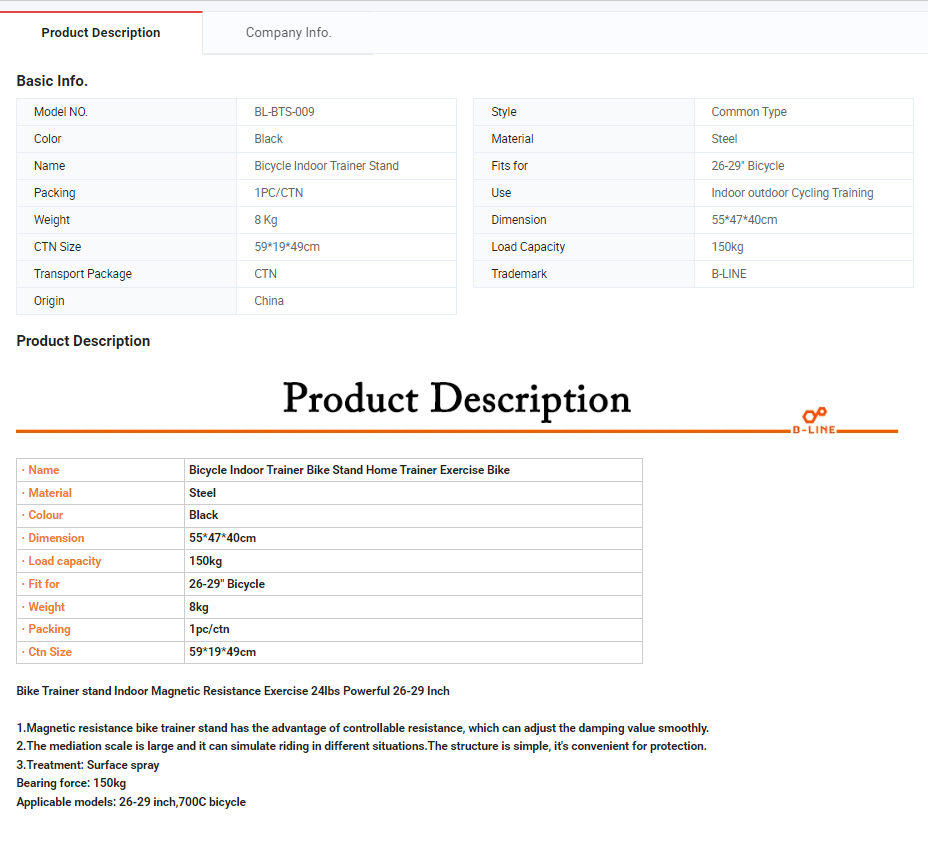Click the Treatment: Surface spray line
This screenshot has width=928, height=853.
(x=88, y=765)
